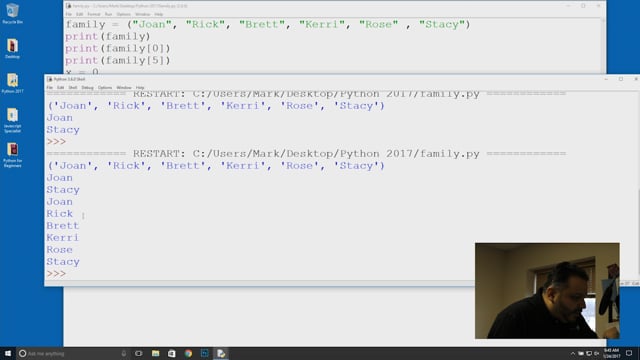Select the Javascript Specialist desktop icon

pos(12,120)
